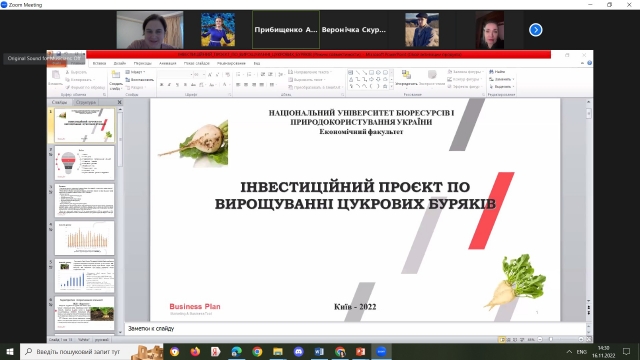Select the rectangle shape in gallery
This screenshot has height=360, width=640.
[371, 73]
